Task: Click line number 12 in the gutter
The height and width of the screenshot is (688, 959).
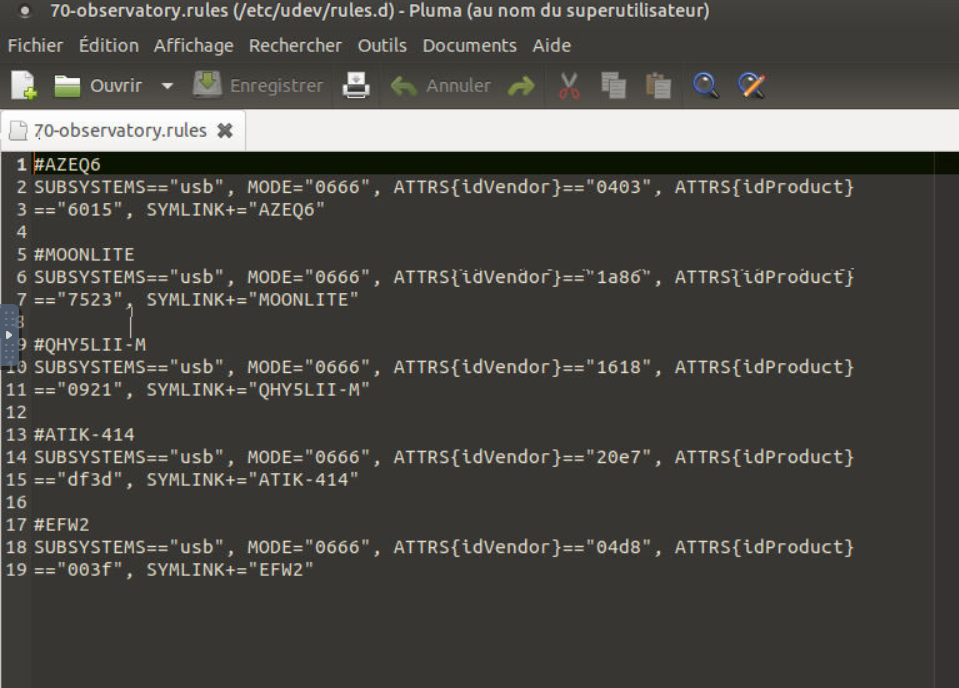Action: pyautogui.click(x=17, y=412)
